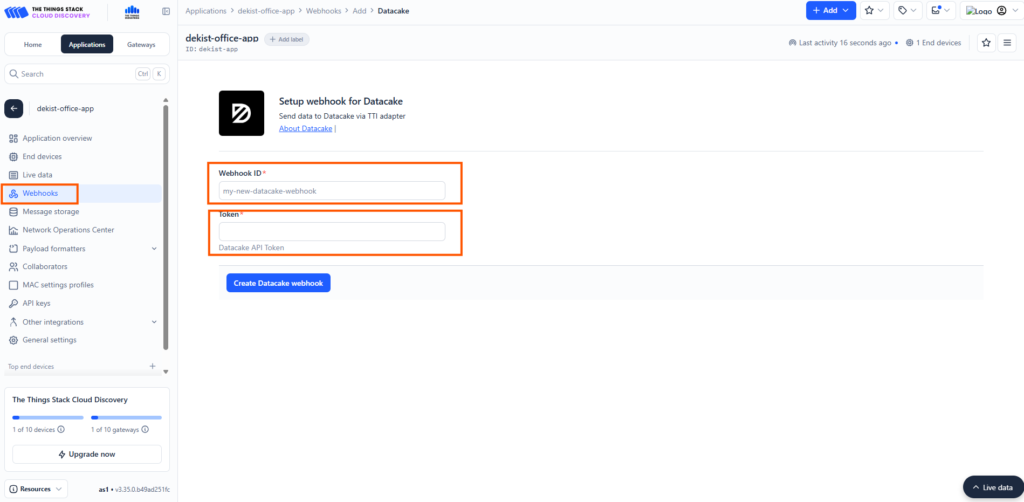Click the info icon beside 1 of 10 devices

(x=61, y=430)
